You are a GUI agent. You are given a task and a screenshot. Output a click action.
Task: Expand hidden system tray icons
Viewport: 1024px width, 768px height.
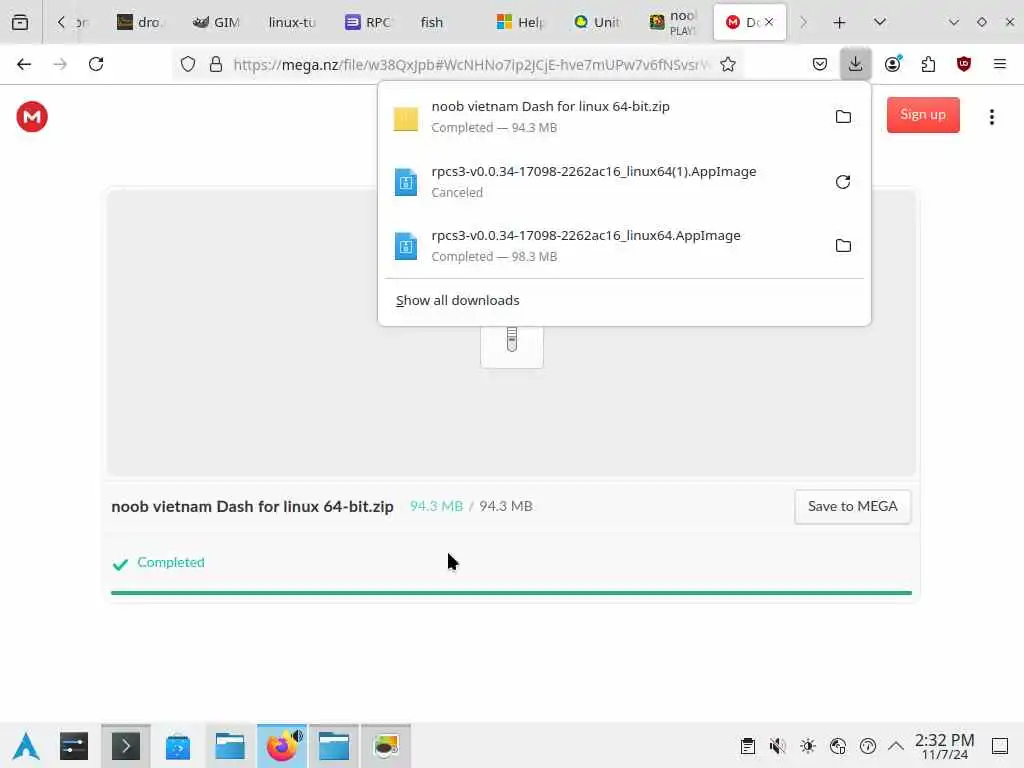pos(896,746)
